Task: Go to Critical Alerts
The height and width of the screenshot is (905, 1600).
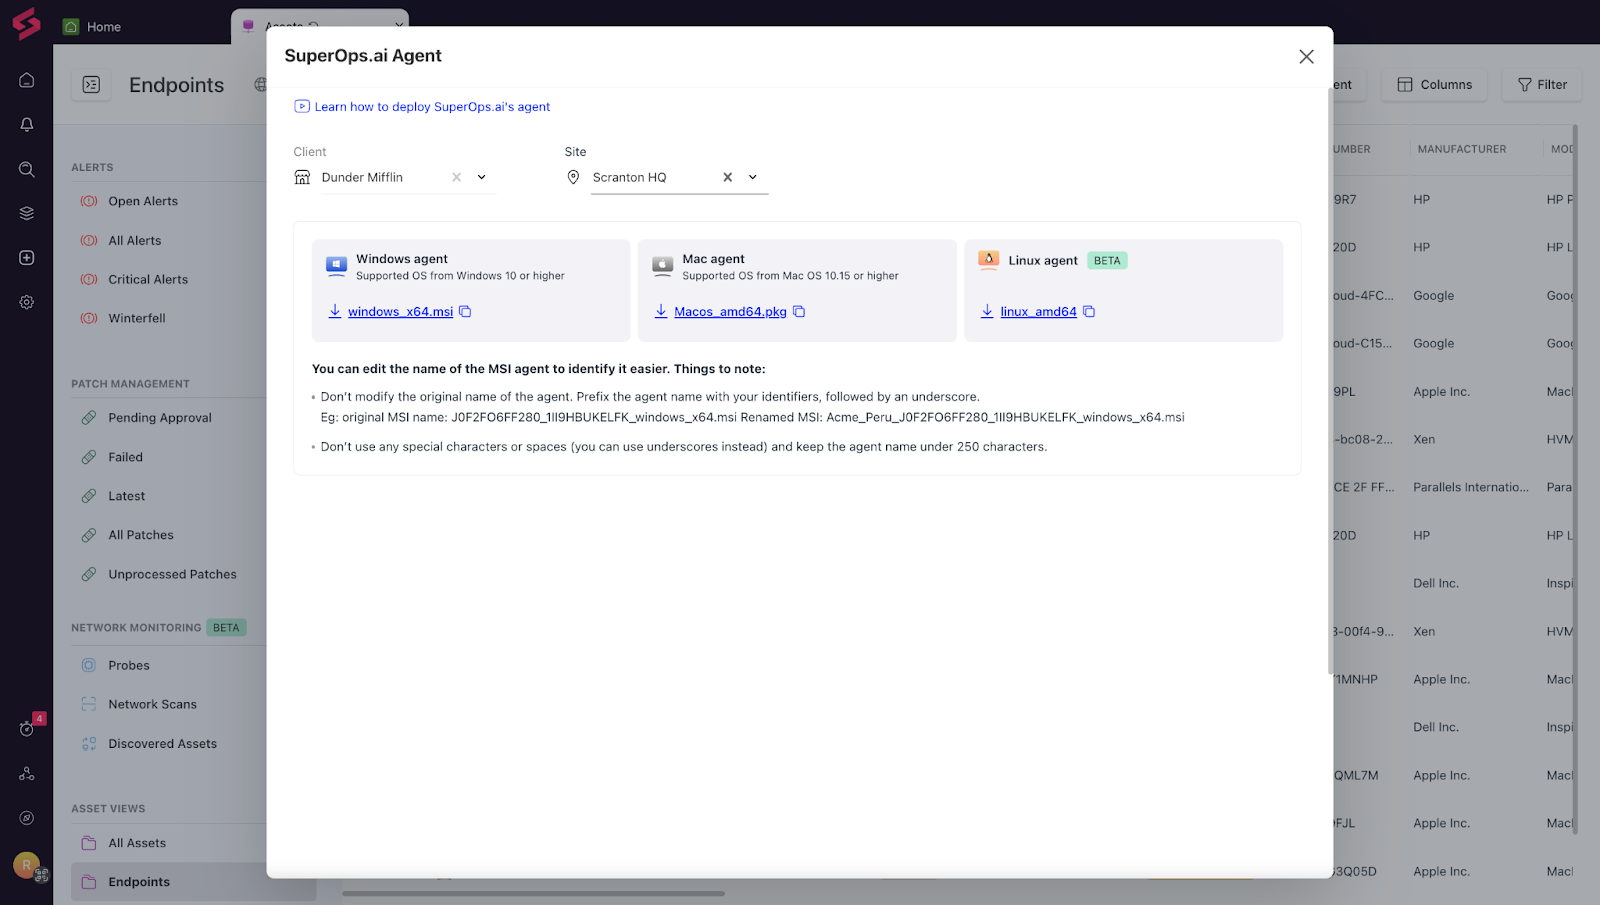Action: (x=148, y=280)
